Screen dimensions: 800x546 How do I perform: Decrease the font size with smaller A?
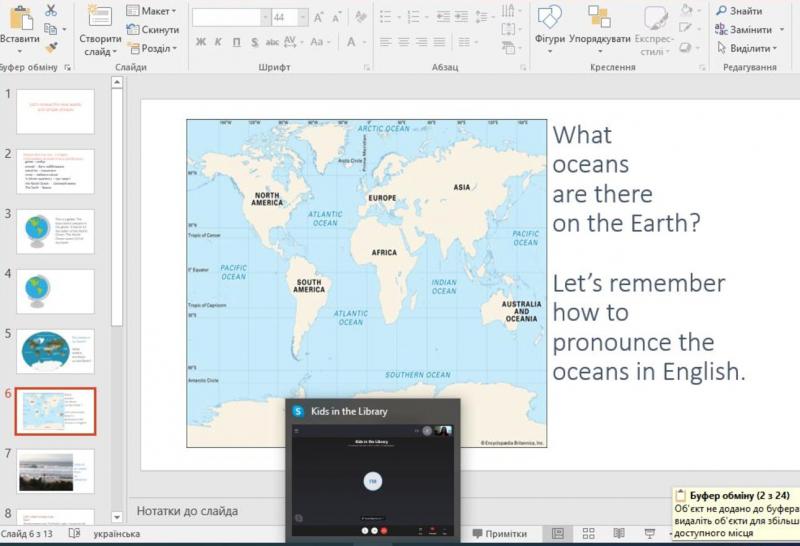click(x=336, y=18)
